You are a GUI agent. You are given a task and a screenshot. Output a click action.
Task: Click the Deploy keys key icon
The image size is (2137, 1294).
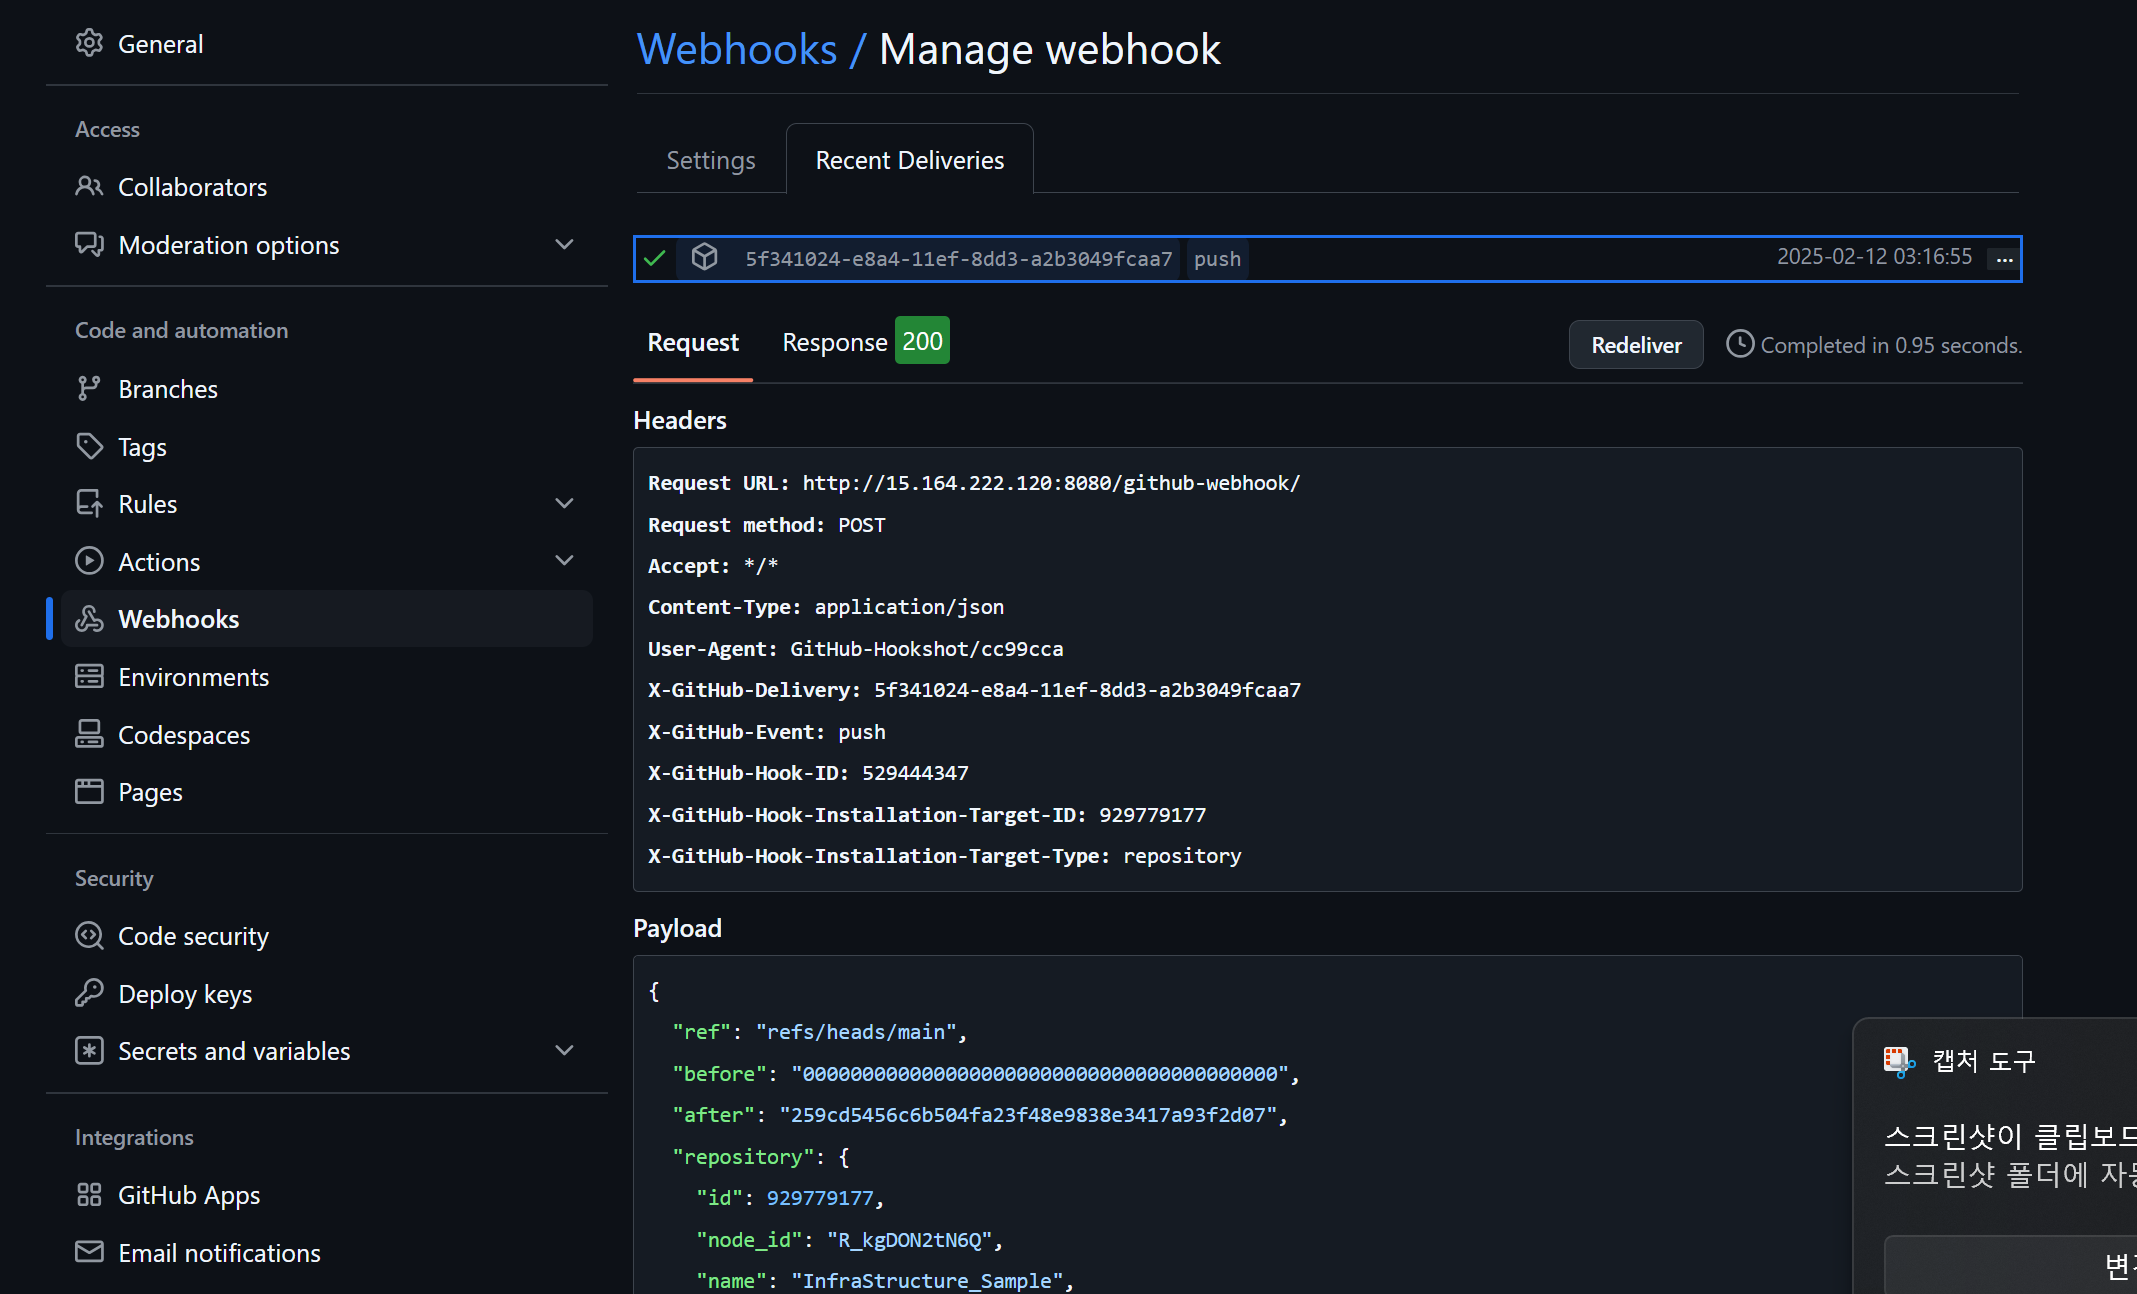click(x=89, y=993)
